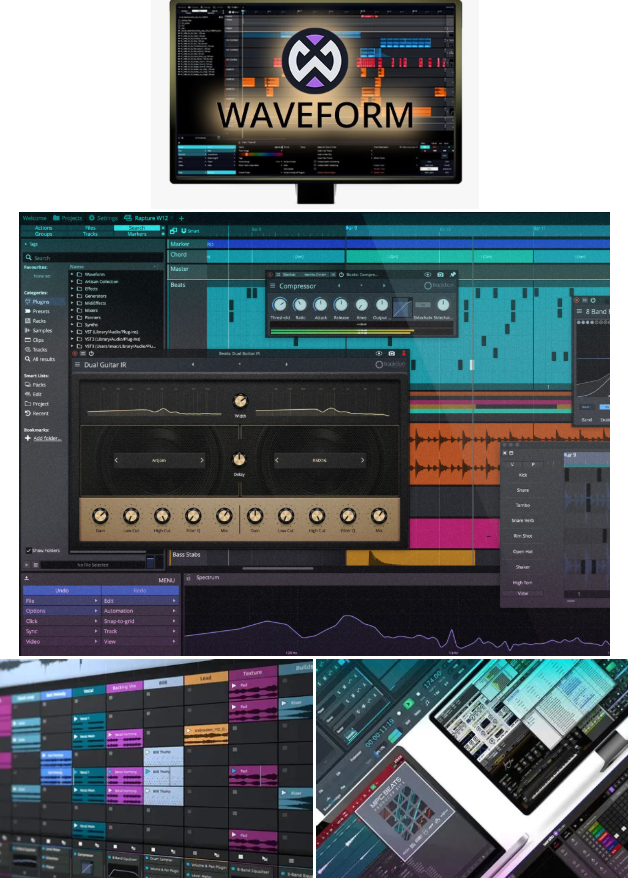Open the Options menu
Viewport: 628px width, 878px height.
pos(62,611)
